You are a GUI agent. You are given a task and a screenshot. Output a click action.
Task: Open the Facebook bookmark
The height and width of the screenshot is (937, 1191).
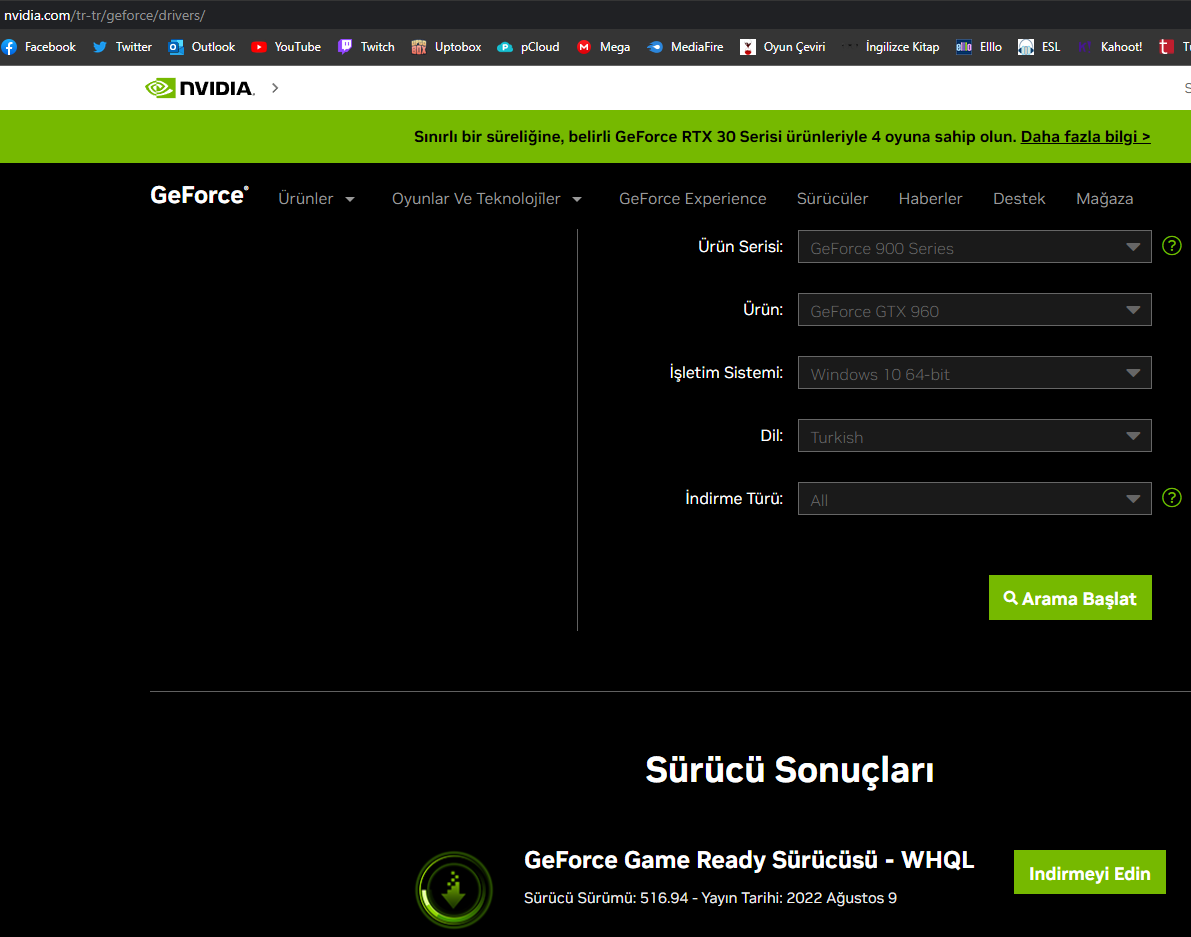(39, 47)
